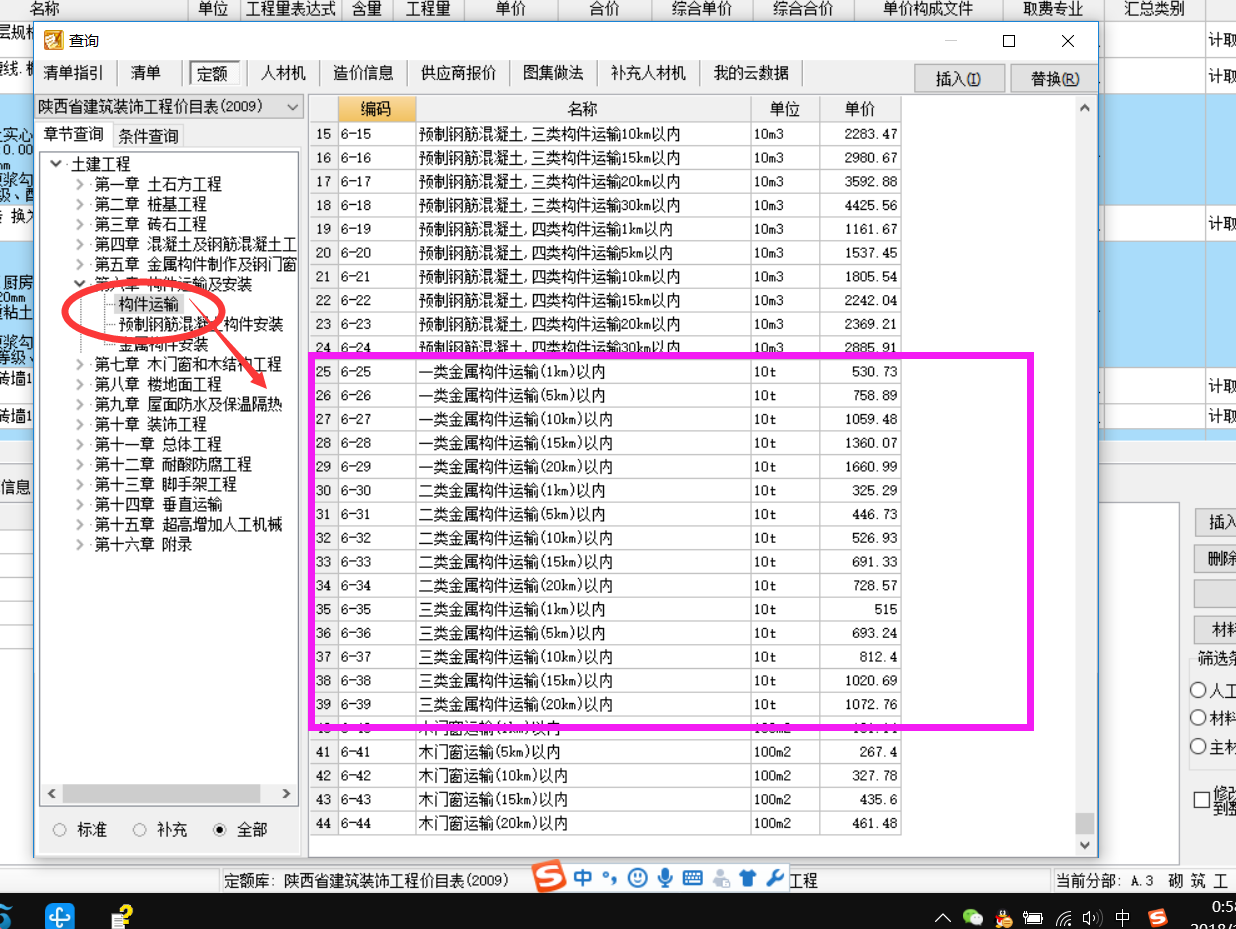Click the volume speaker icon in tray
Screen dimensions: 1236x929
click(x=1092, y=917)
